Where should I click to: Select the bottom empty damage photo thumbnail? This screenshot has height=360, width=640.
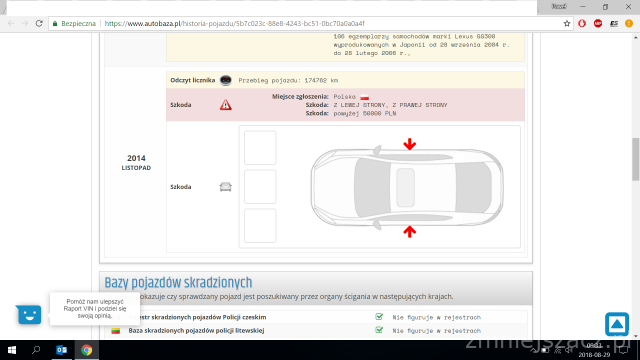260,226
